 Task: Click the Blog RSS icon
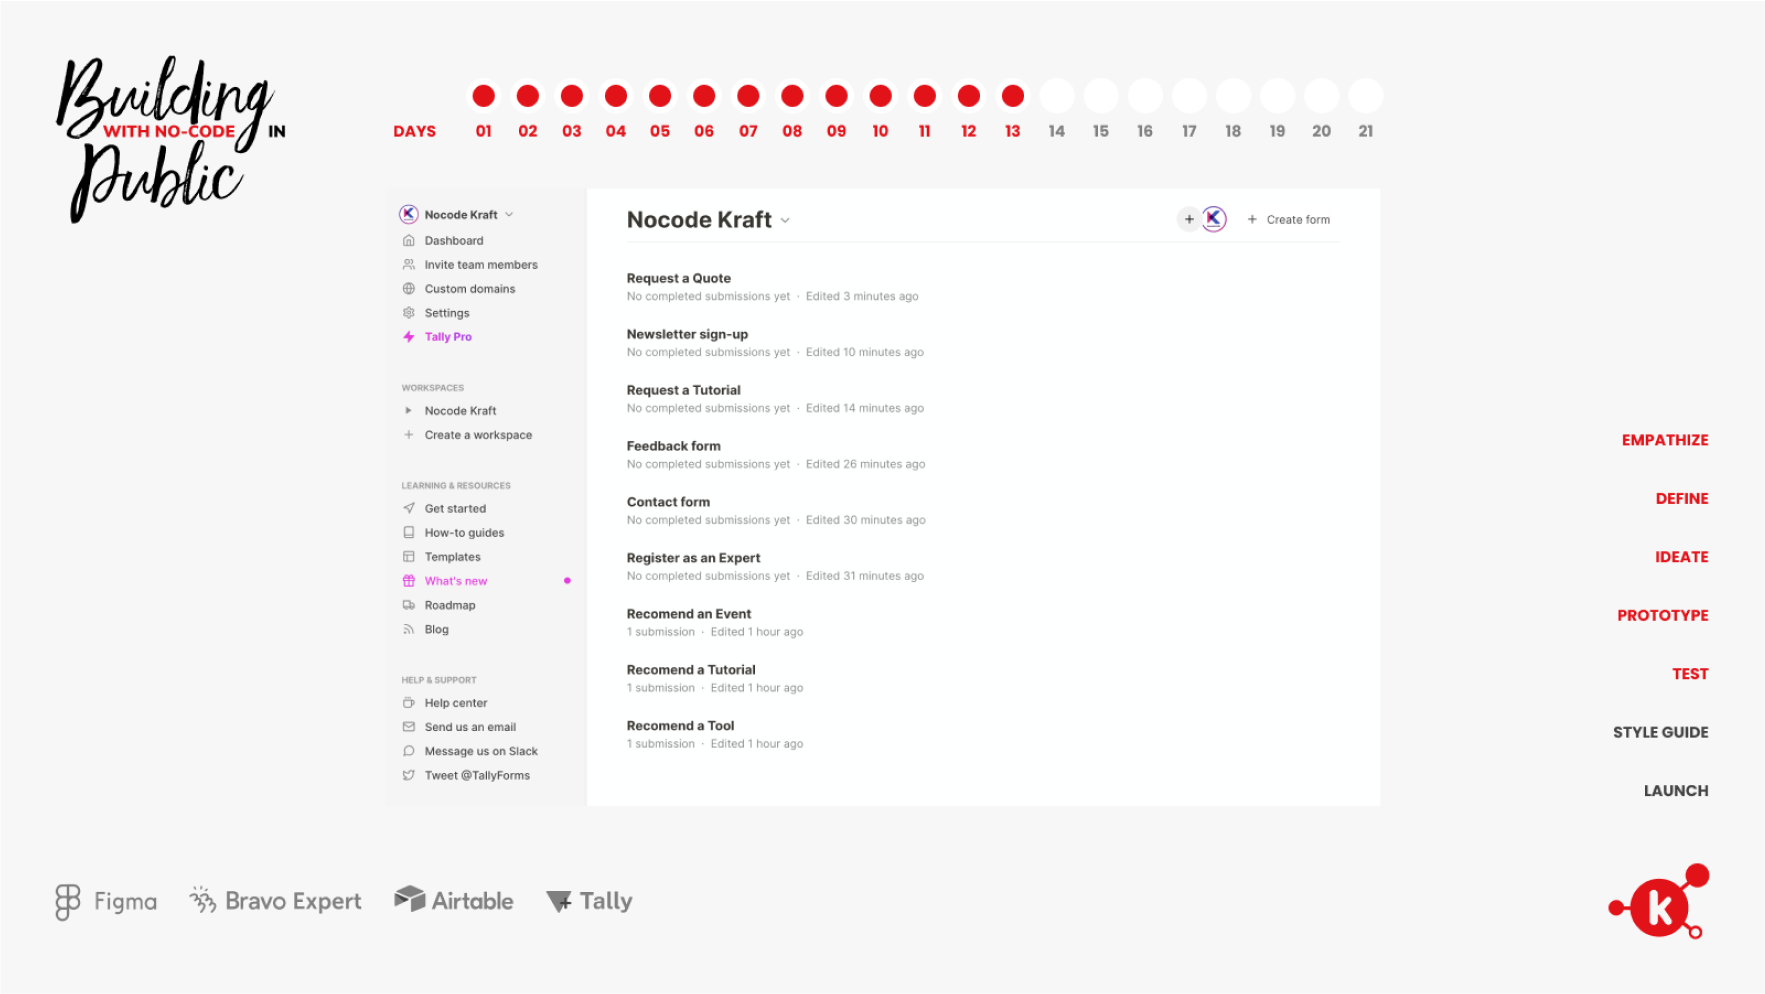click(x=409, y=629)
